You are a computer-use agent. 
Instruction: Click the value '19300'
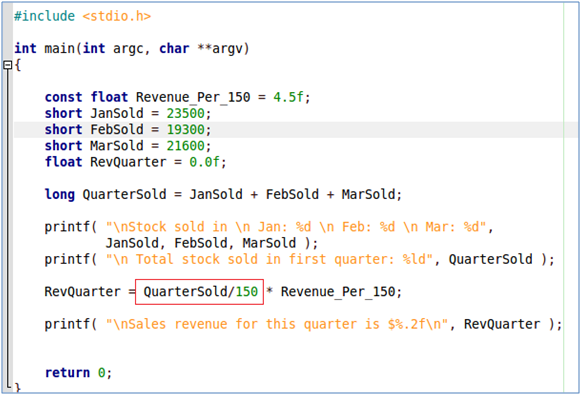click(x=186, y=130)
